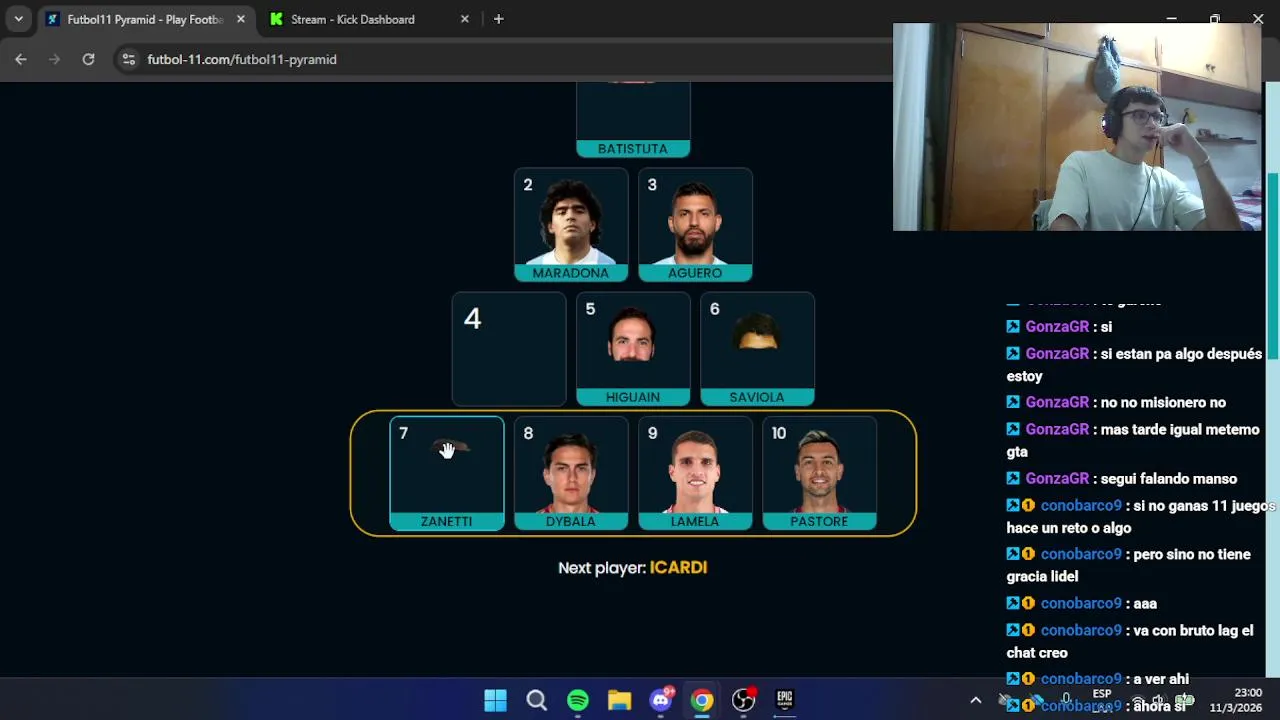Select slot 10 Pastore card
This screenshot has height=720, width=1280.
pos(819,473)
